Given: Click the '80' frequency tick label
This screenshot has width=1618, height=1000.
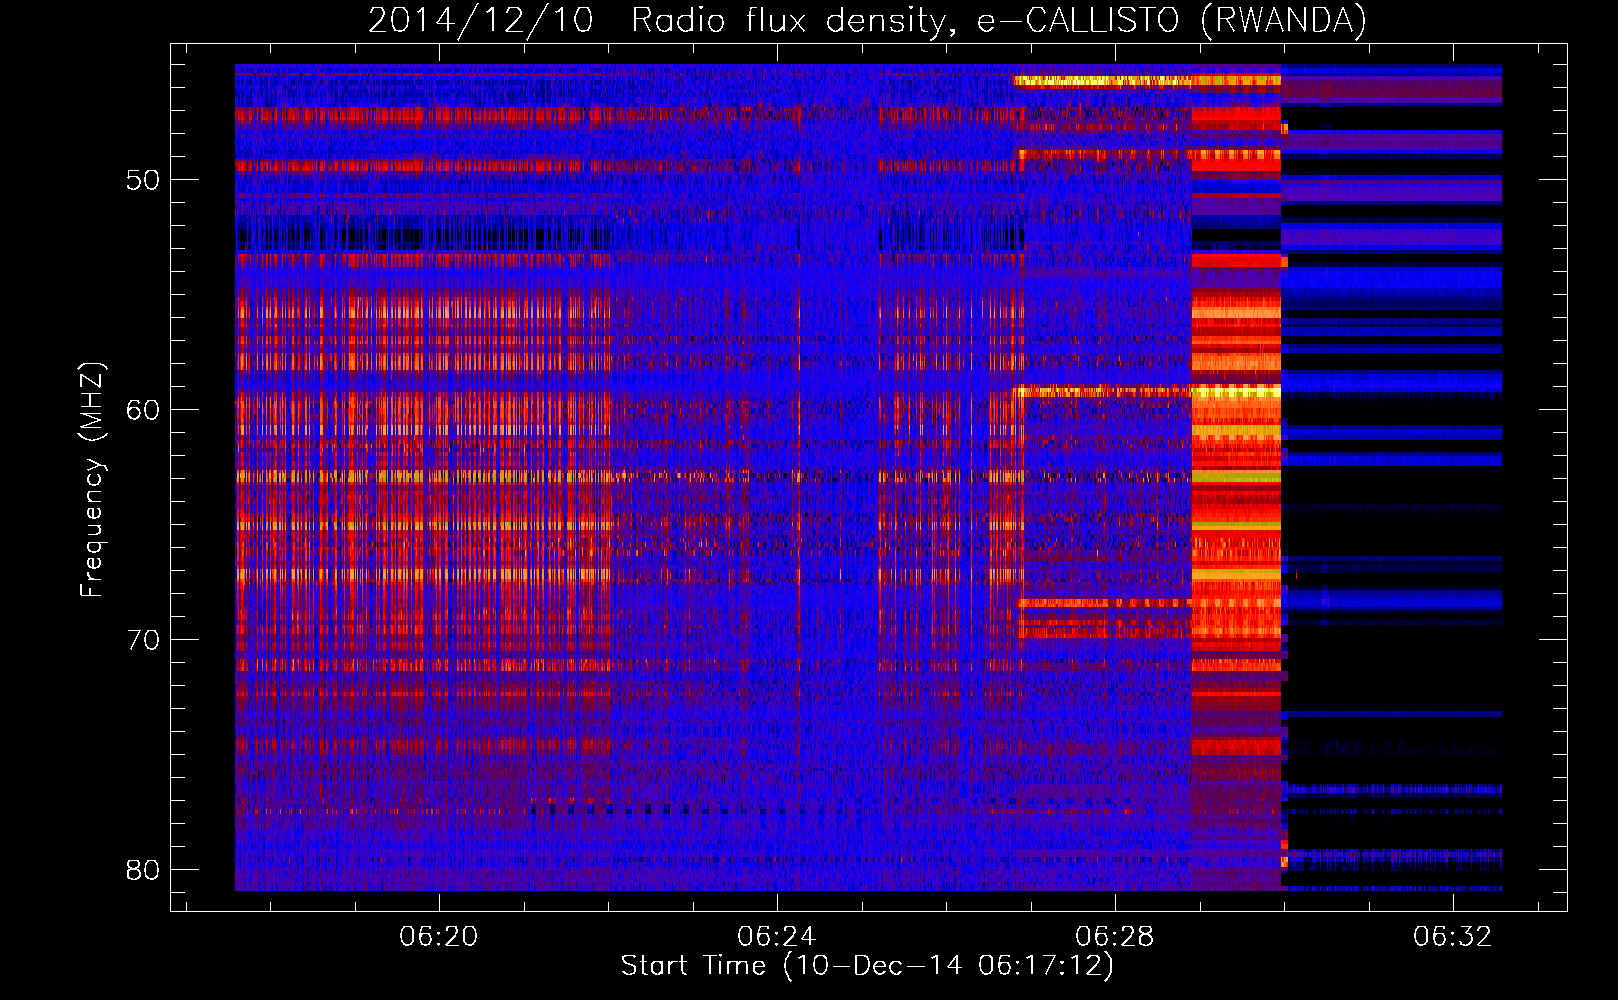Looking at the screenshot, I should point(143,870).
